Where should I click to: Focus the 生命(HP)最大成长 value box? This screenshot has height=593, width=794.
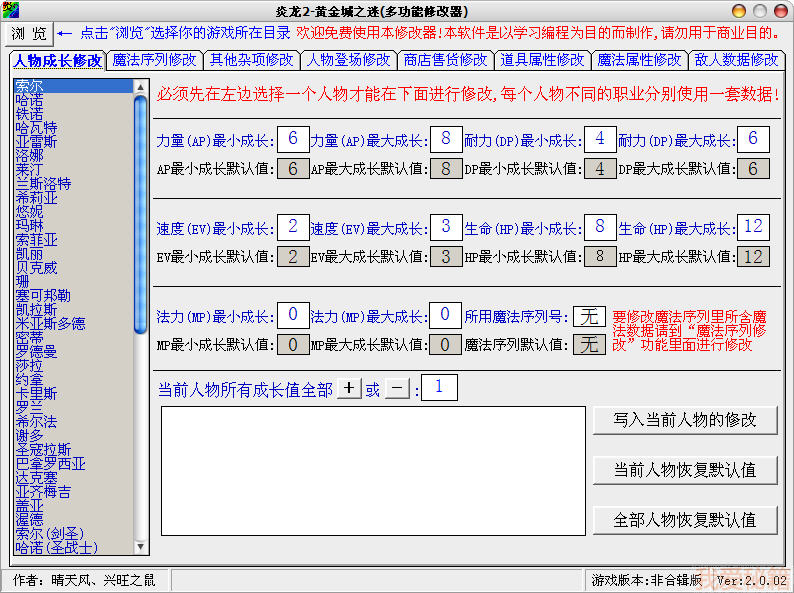tap(753, 227)
